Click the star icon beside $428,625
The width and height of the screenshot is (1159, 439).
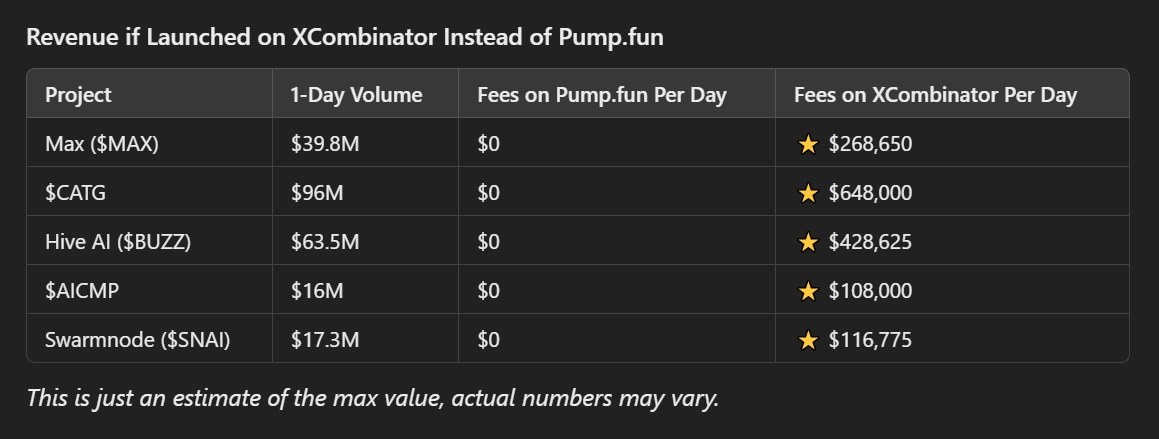pos(808,242)
